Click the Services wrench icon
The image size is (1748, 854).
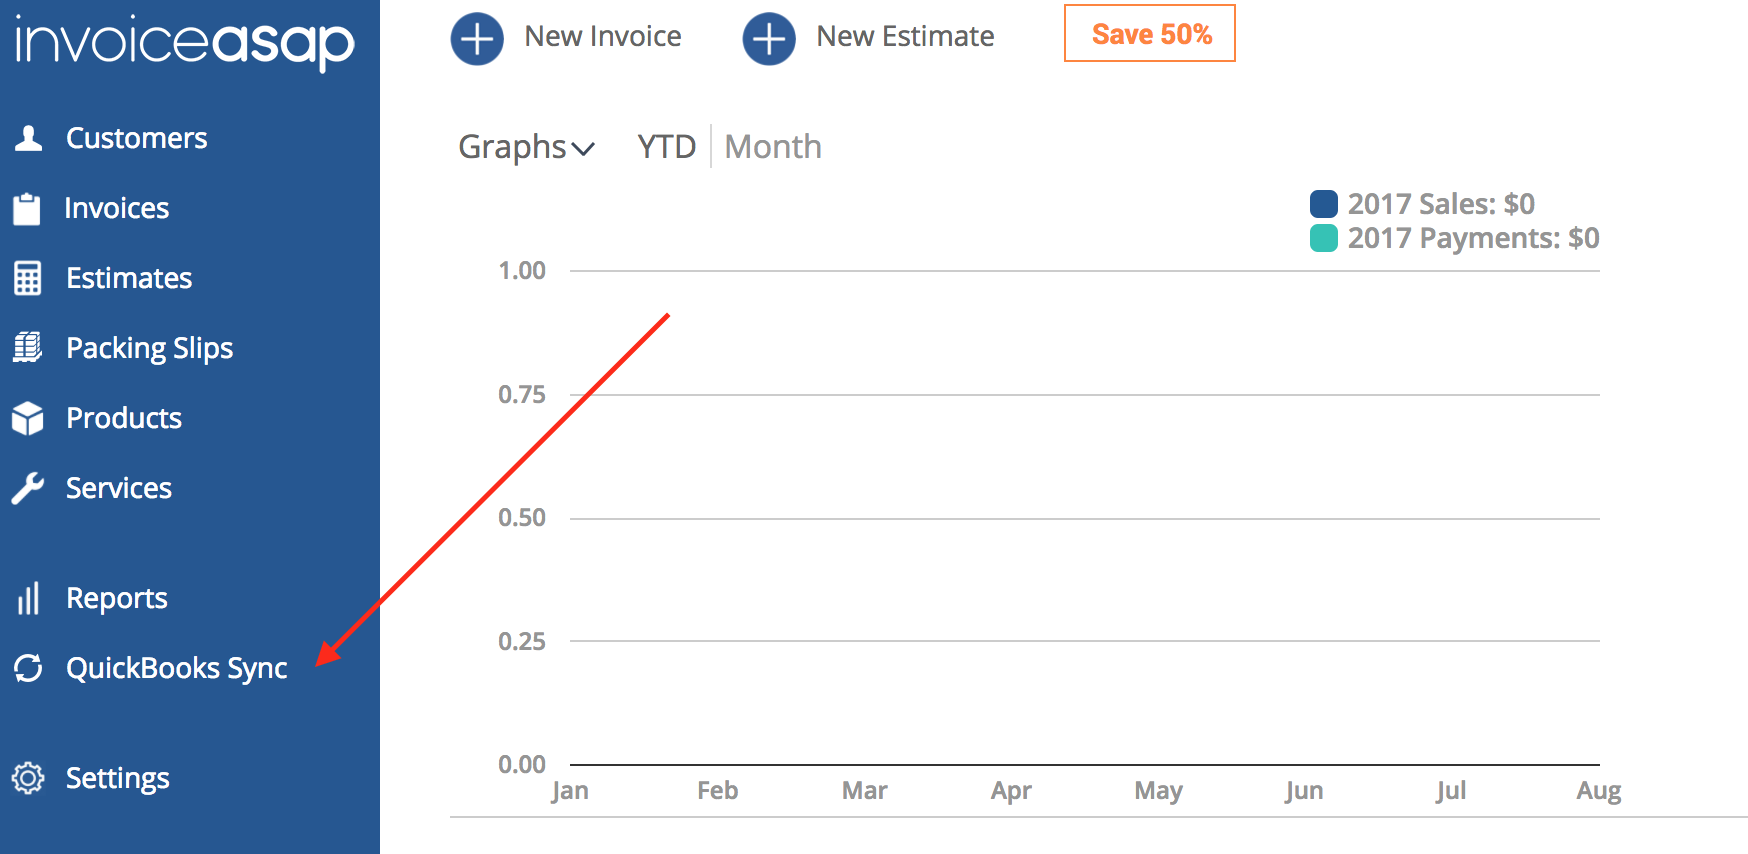[28, 488]
